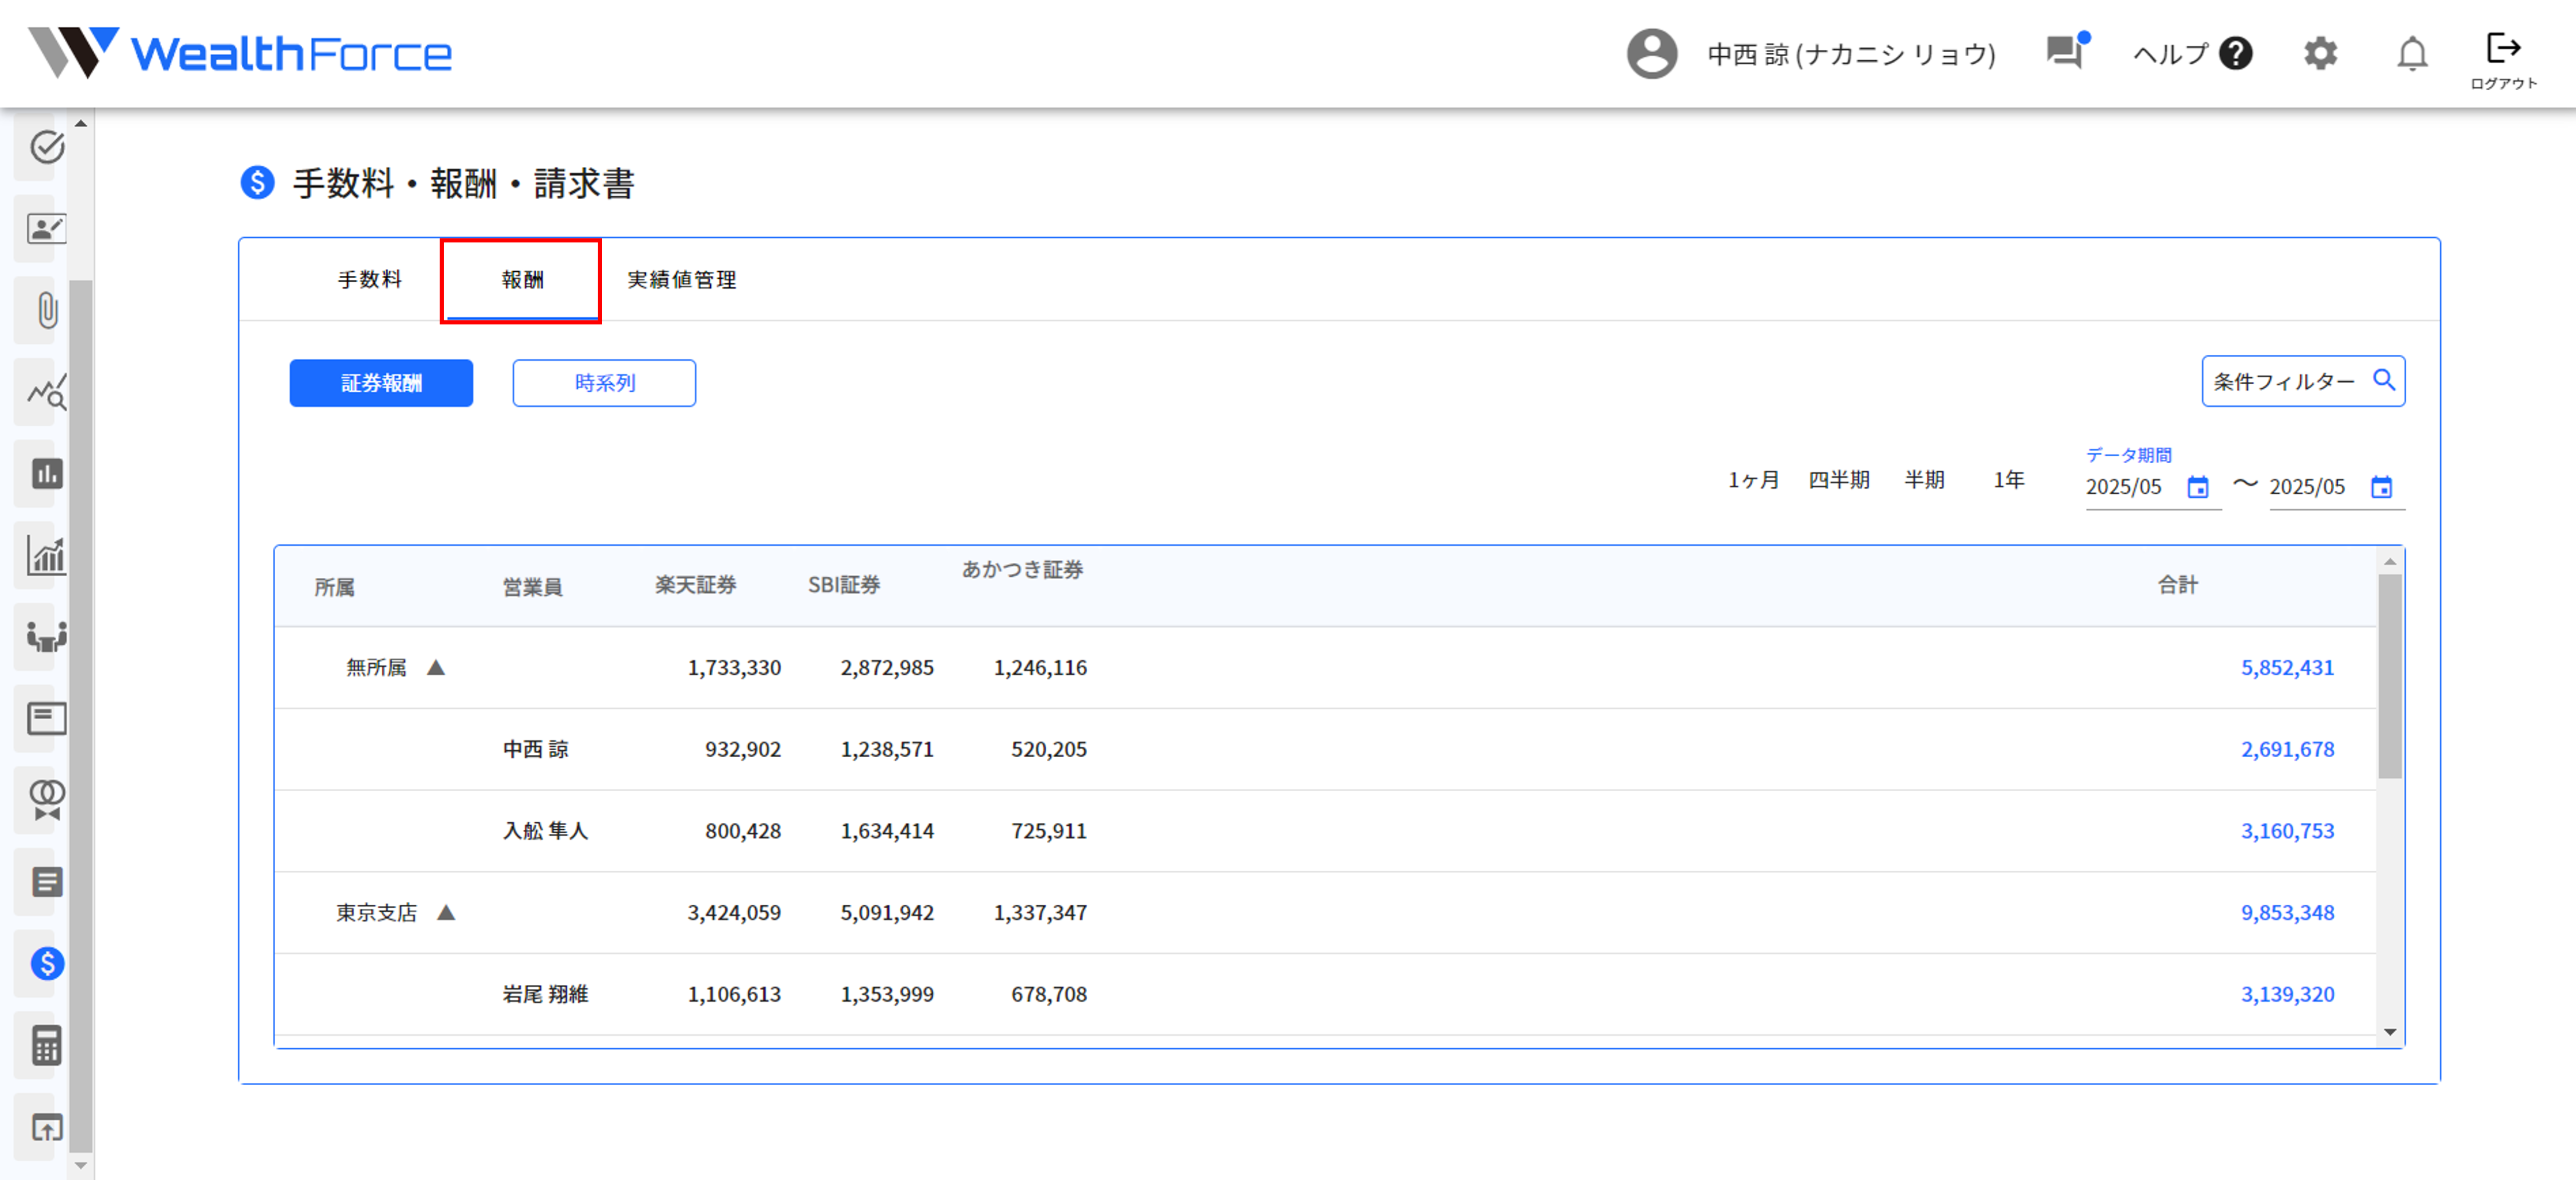Open the chart search analysis sidebar icon
2576x1180 pixels.
coord(46,392)
